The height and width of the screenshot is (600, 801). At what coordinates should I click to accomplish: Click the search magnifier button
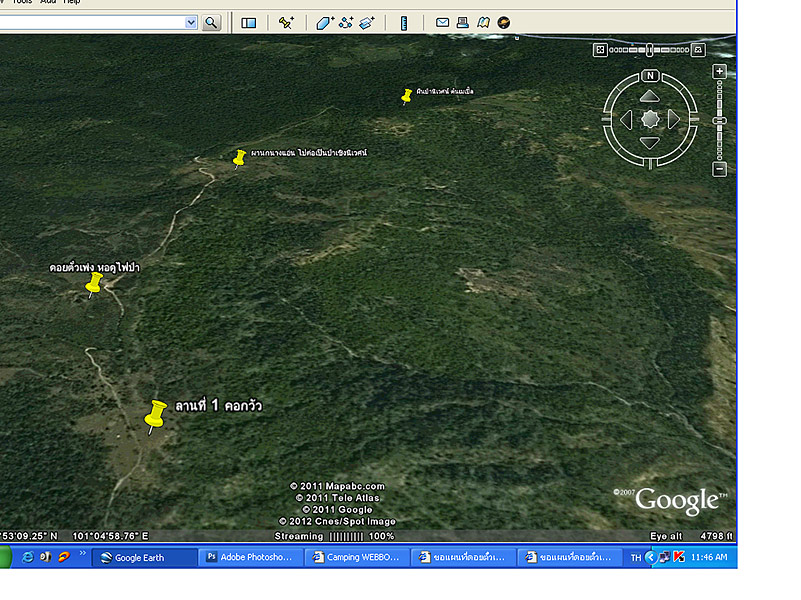211,22
